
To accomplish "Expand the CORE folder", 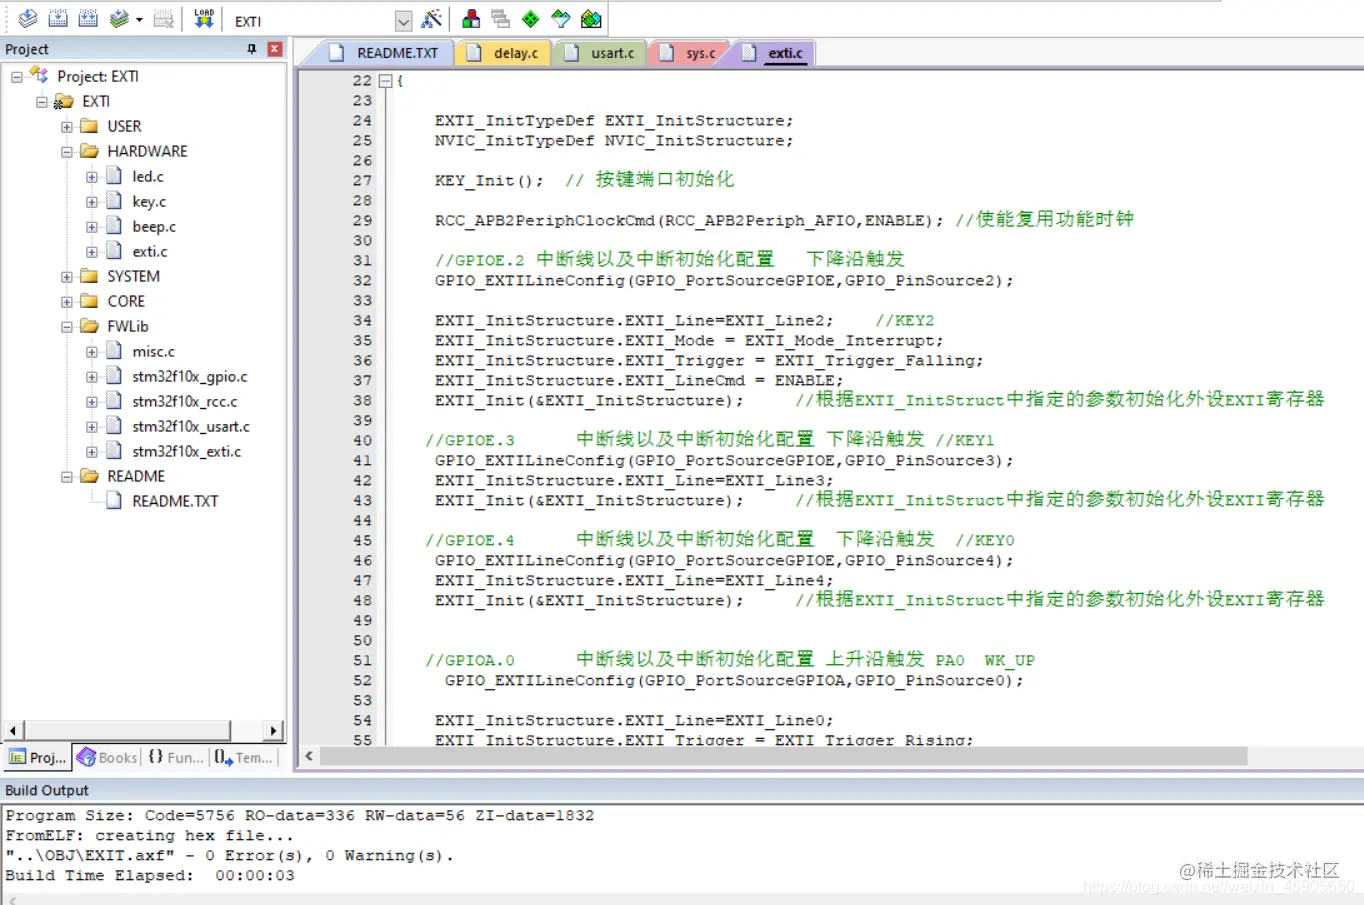I will pyautogui.click(x=67, y=302).
